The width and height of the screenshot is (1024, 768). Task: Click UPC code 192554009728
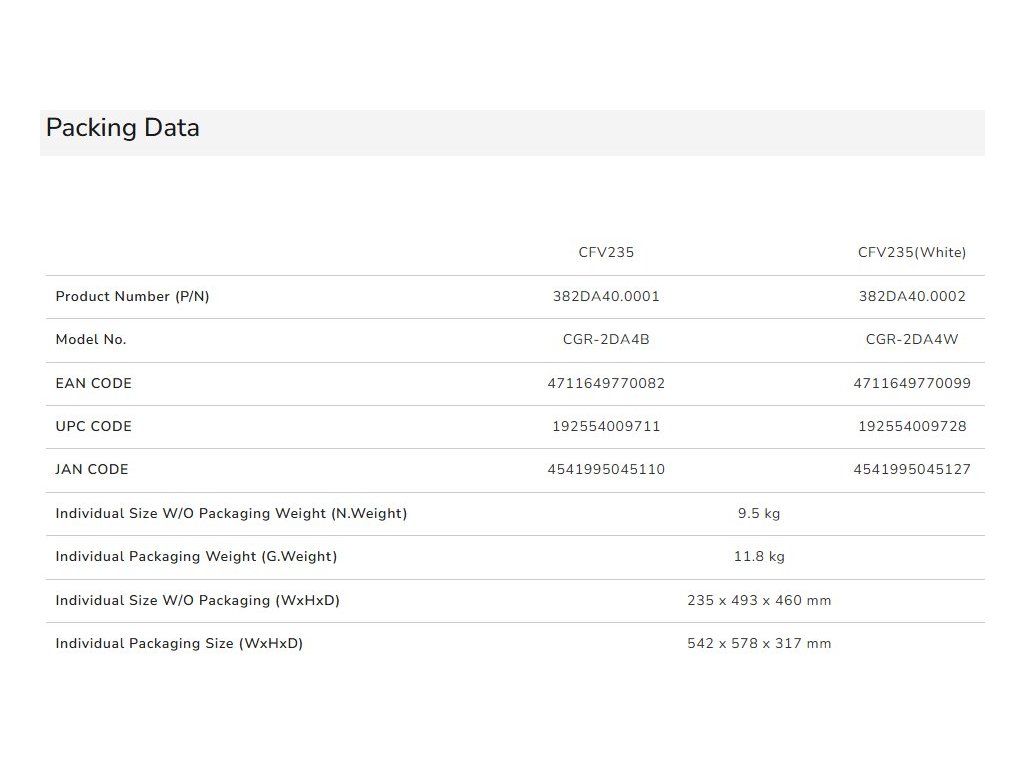[x=912, y=427]
